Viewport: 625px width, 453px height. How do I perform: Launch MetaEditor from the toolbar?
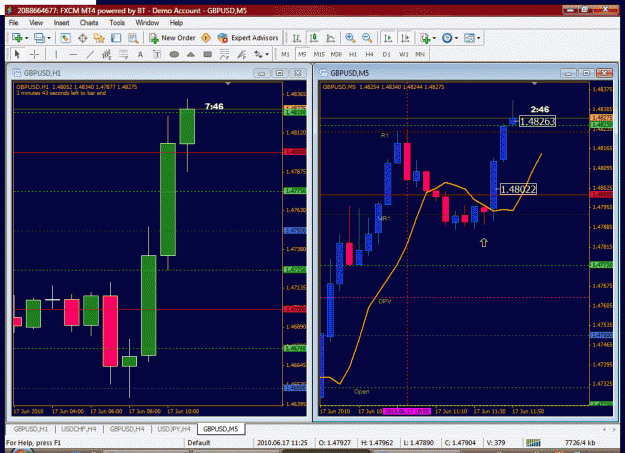[x=206, y=38]
